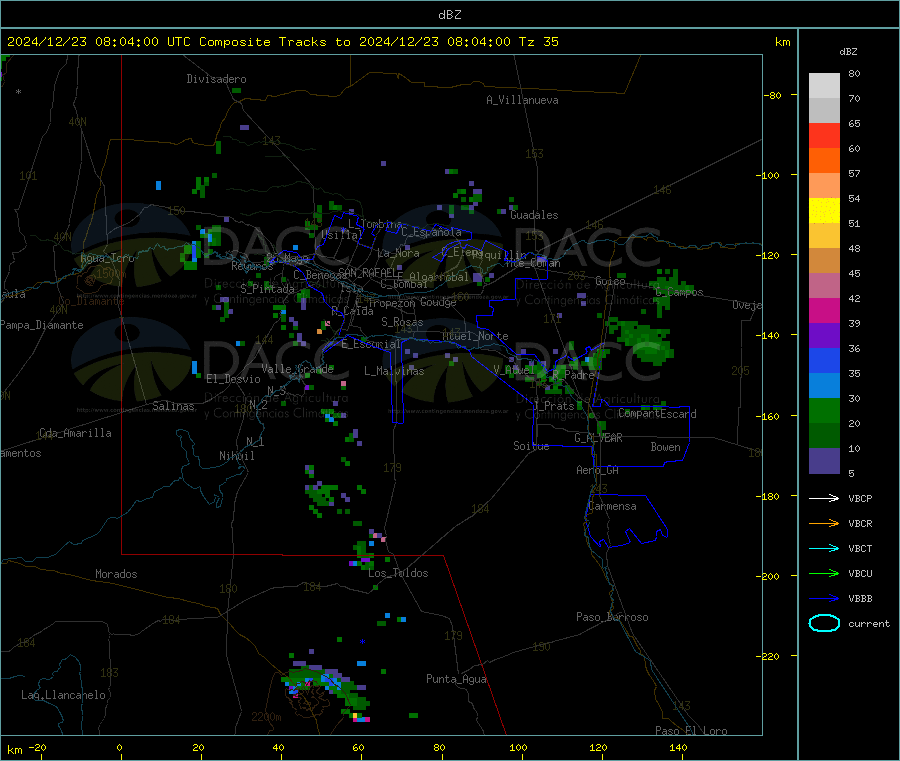Image resolution: width=900 pixels, height=761 pixels.
Task: Click the Guadales map label
Action: [x=534, y=215]
